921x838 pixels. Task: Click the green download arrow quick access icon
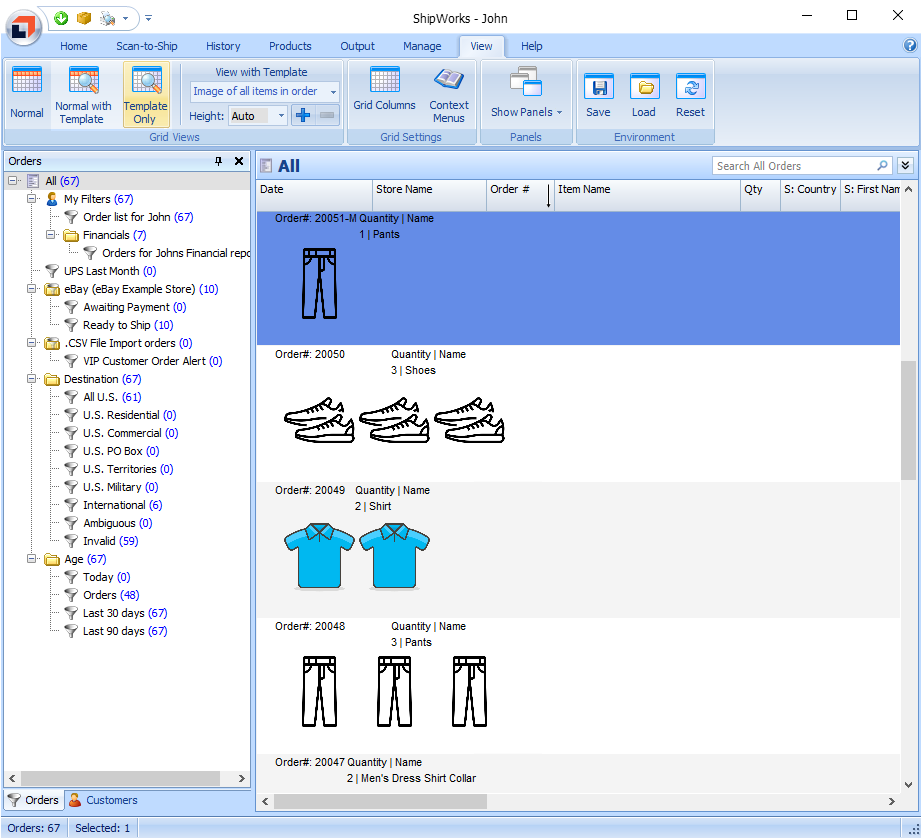pos(61,18)
